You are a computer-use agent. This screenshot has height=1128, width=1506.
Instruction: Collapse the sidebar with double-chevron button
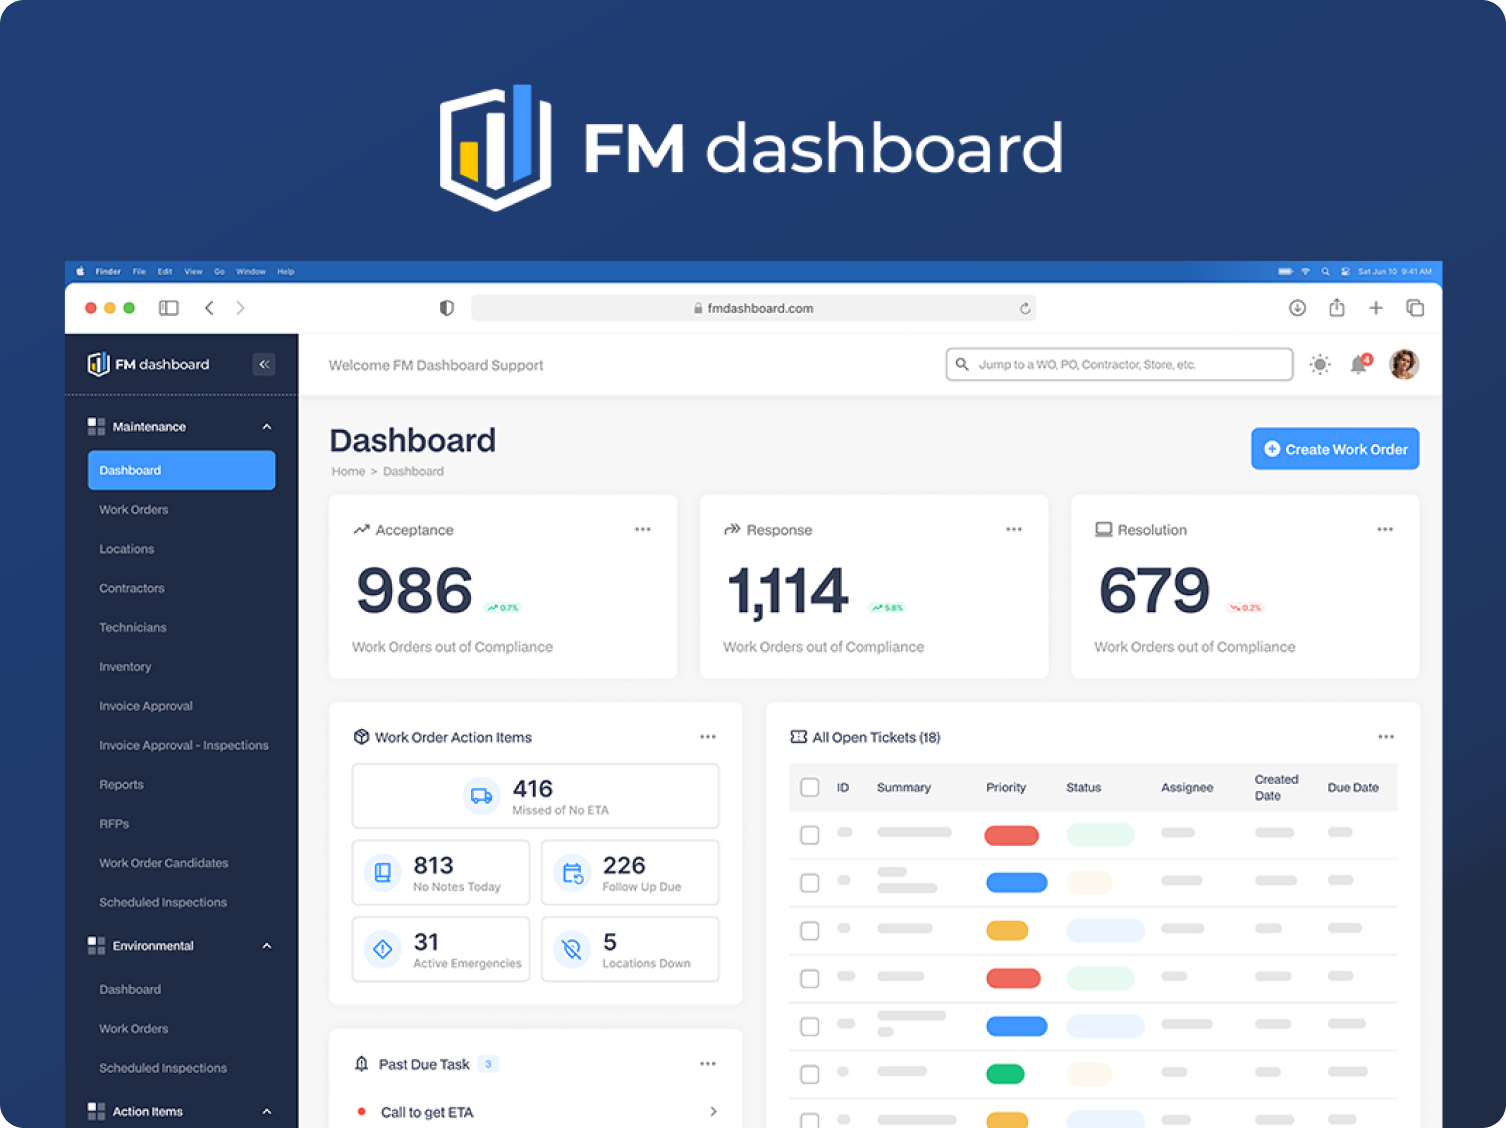pos(264,364)
